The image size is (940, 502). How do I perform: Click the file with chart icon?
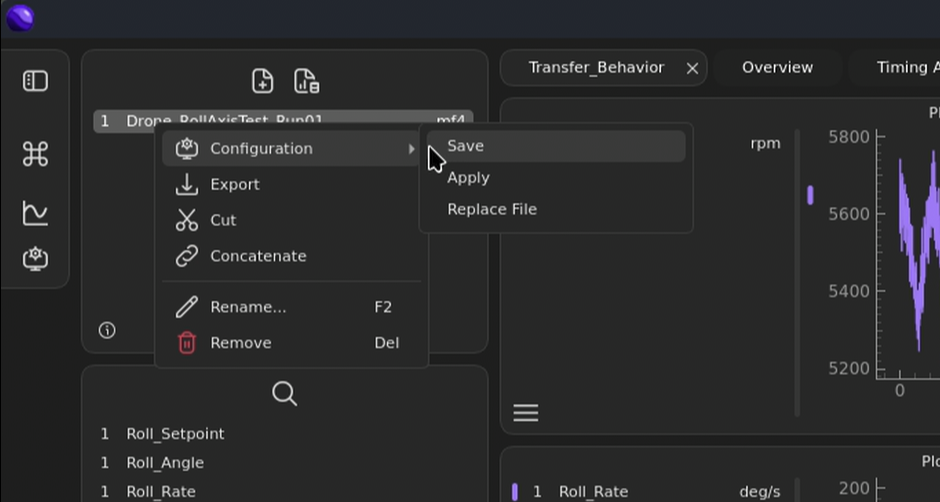click(306, 81)
